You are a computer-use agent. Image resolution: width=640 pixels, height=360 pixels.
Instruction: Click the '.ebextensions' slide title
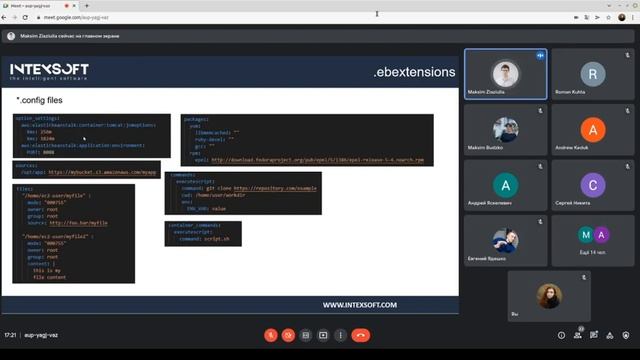[414, 72]
